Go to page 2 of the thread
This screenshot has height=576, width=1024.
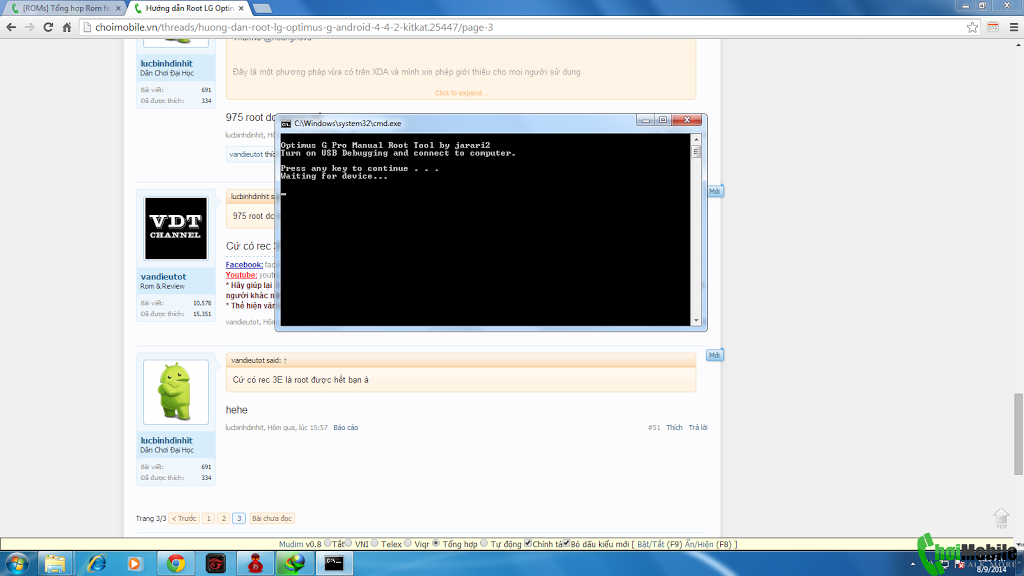click(223, 519)
